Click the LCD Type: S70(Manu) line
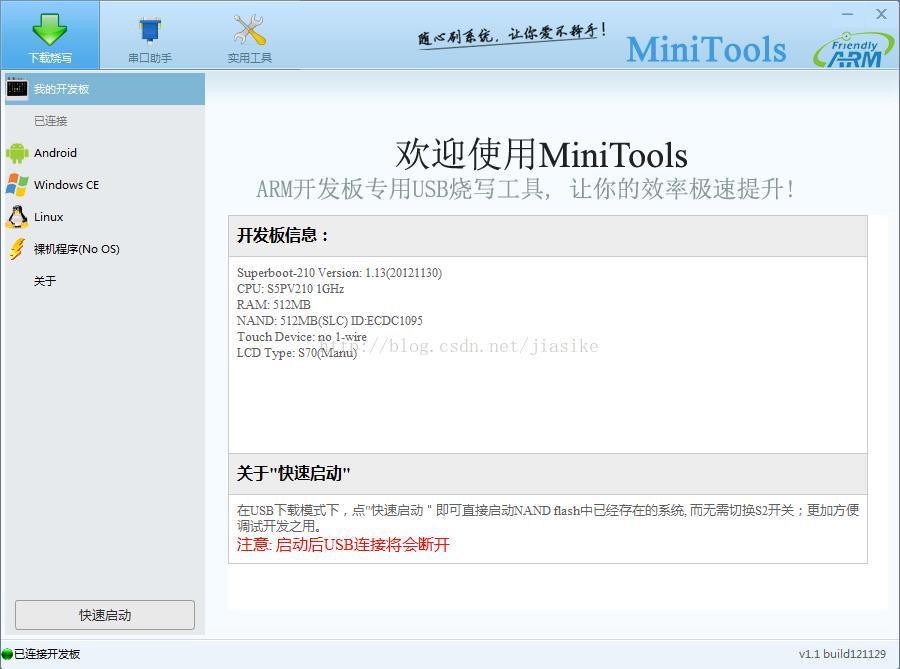Screen dimensions: 900x669 coord(297,353)
